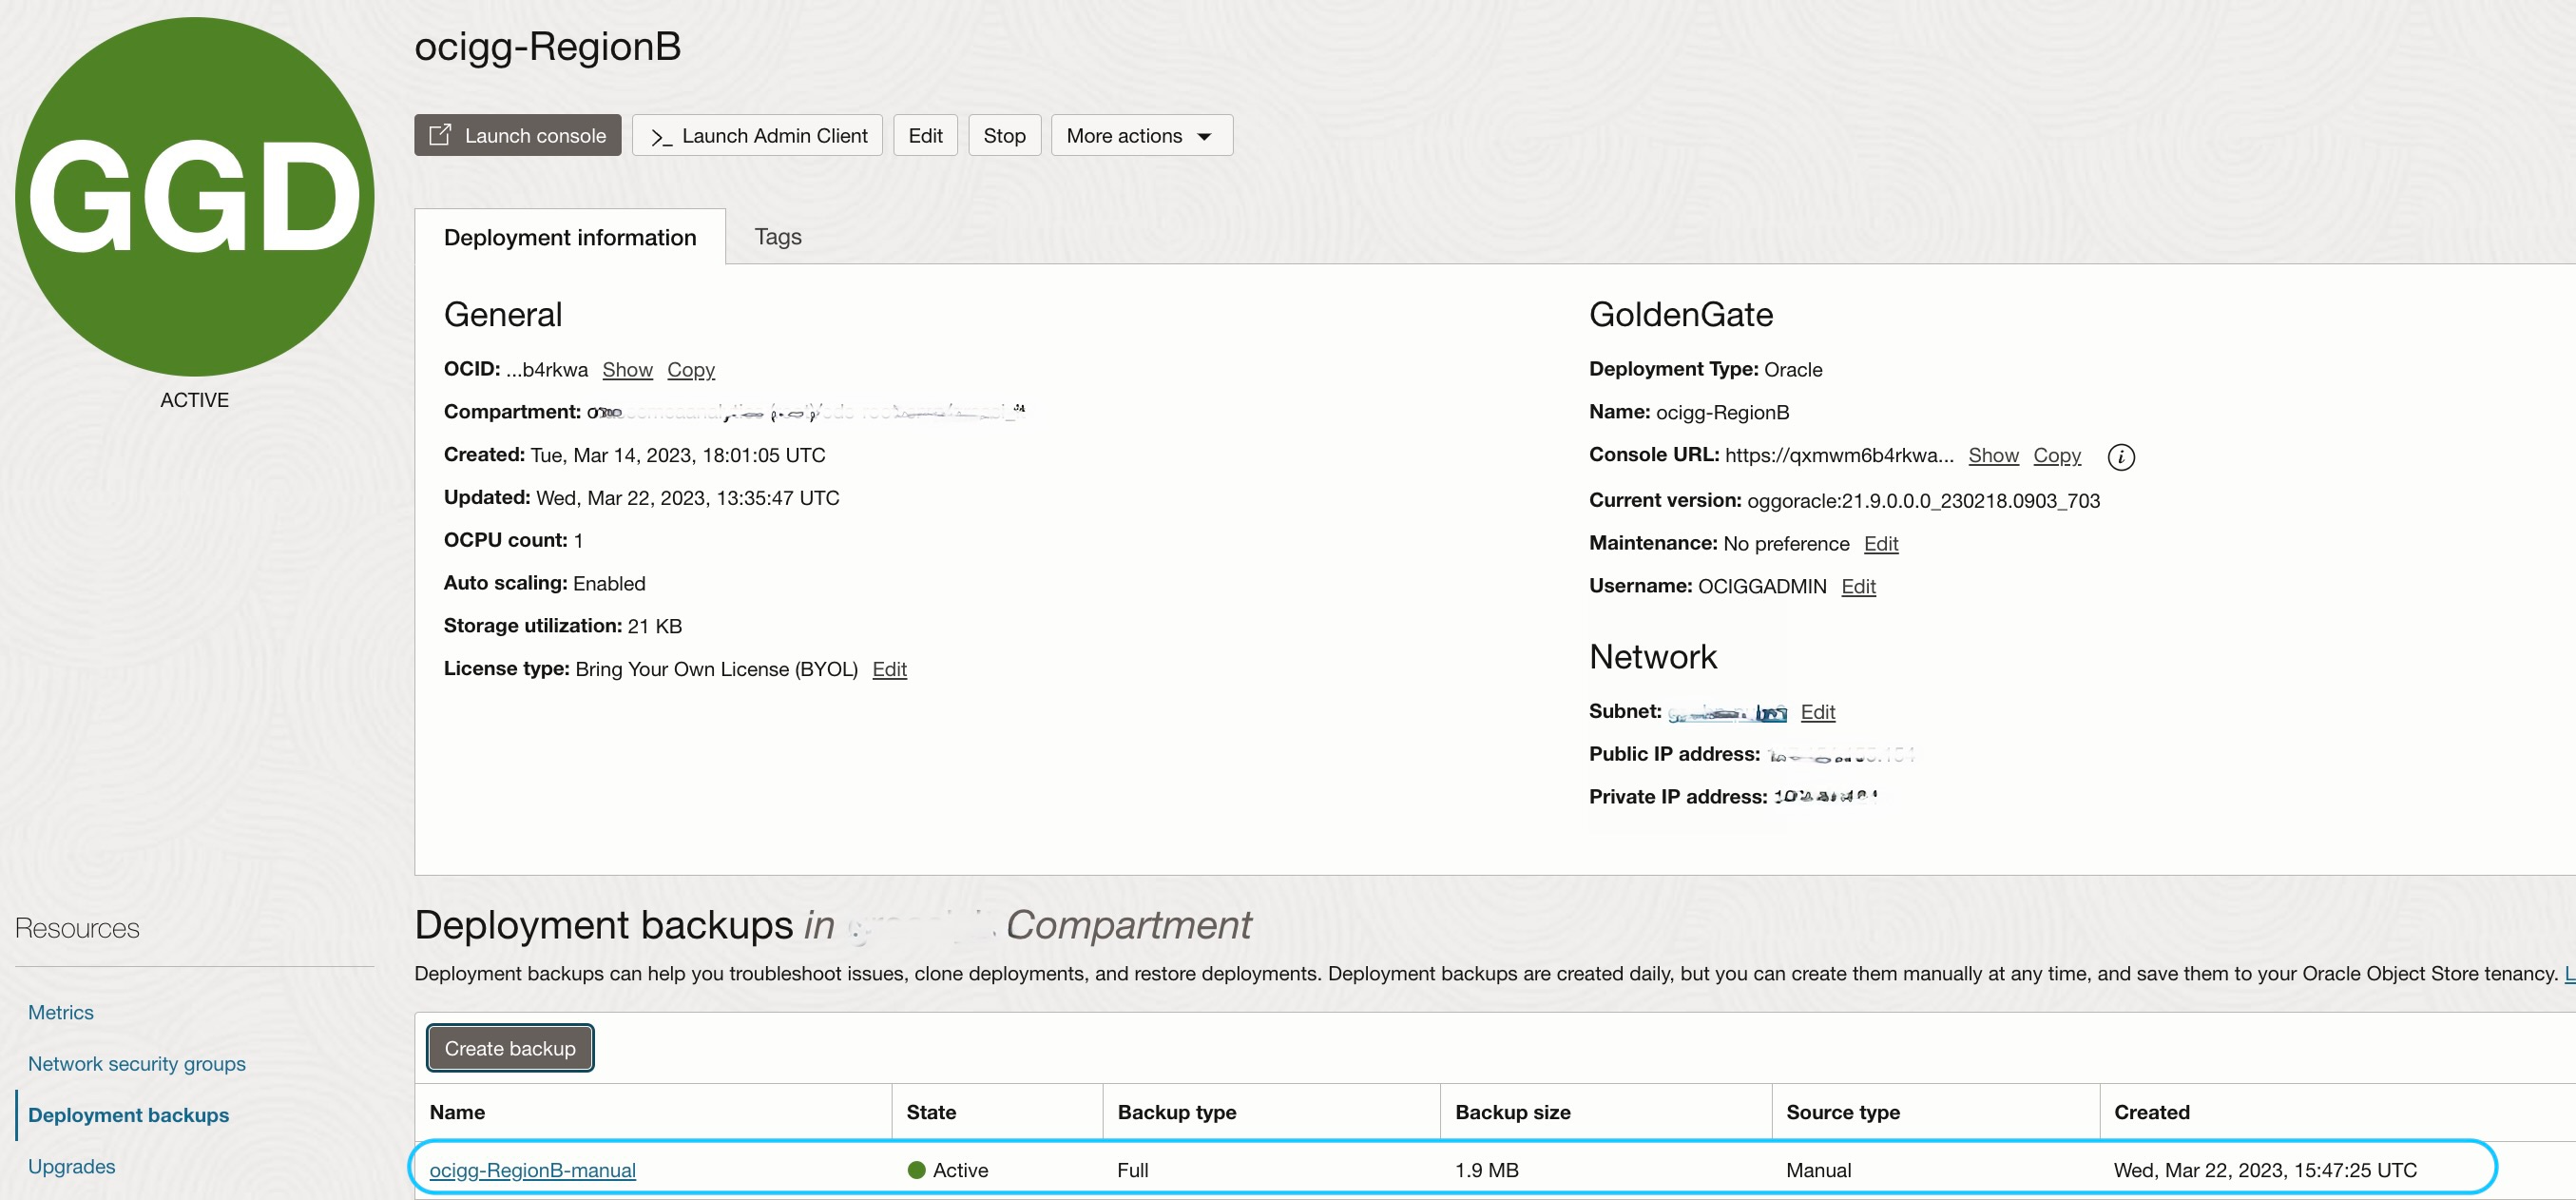Click the Auto scaling Enabled value
Viewport: 2576px width, 1200px height.
click(x=609, y=583)
